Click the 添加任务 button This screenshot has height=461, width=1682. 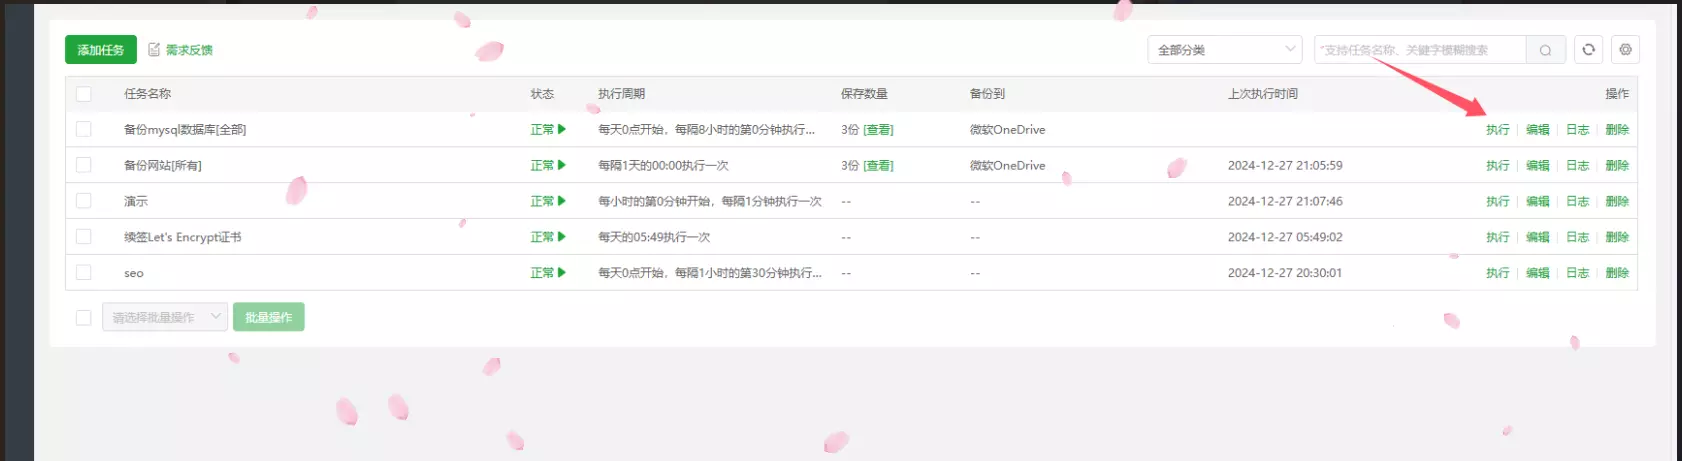pyautogui.click(x=101, y=50)
